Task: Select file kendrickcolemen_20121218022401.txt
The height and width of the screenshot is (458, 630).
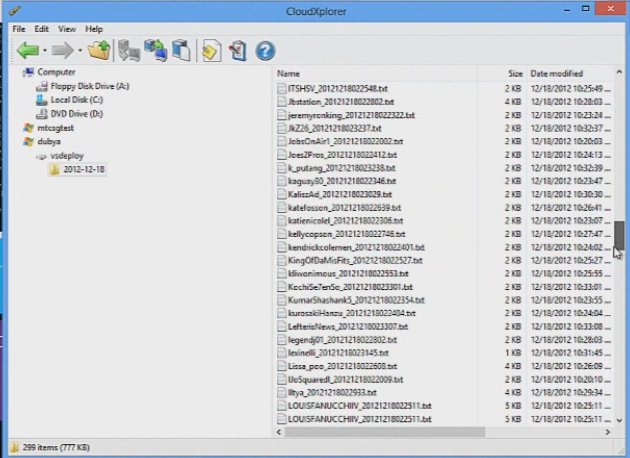Action: coord(356,247)
